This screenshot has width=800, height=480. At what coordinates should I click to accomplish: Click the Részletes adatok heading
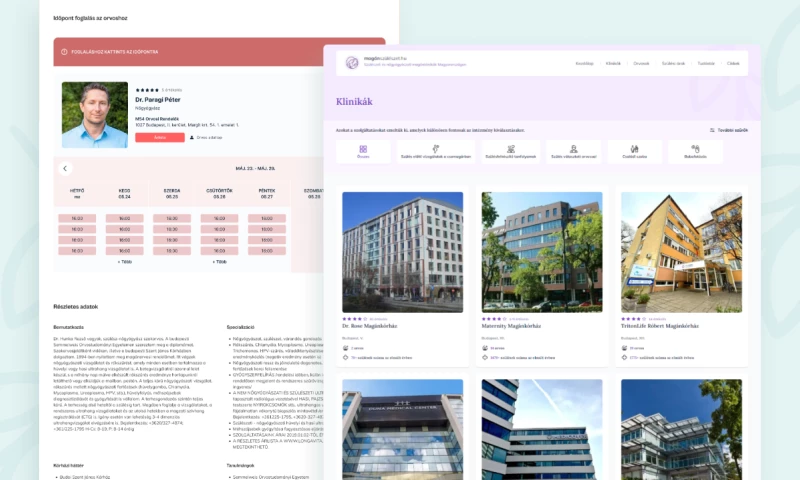pos(76,307)
